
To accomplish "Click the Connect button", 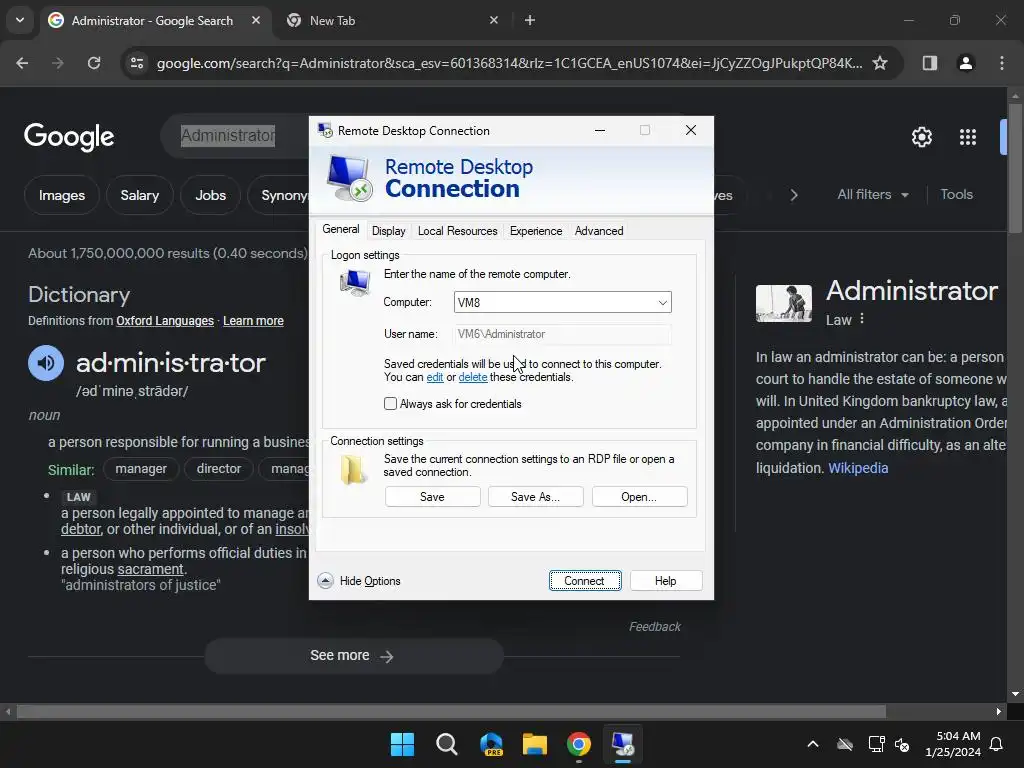I will pyautogui.click(x=584, y=581).
